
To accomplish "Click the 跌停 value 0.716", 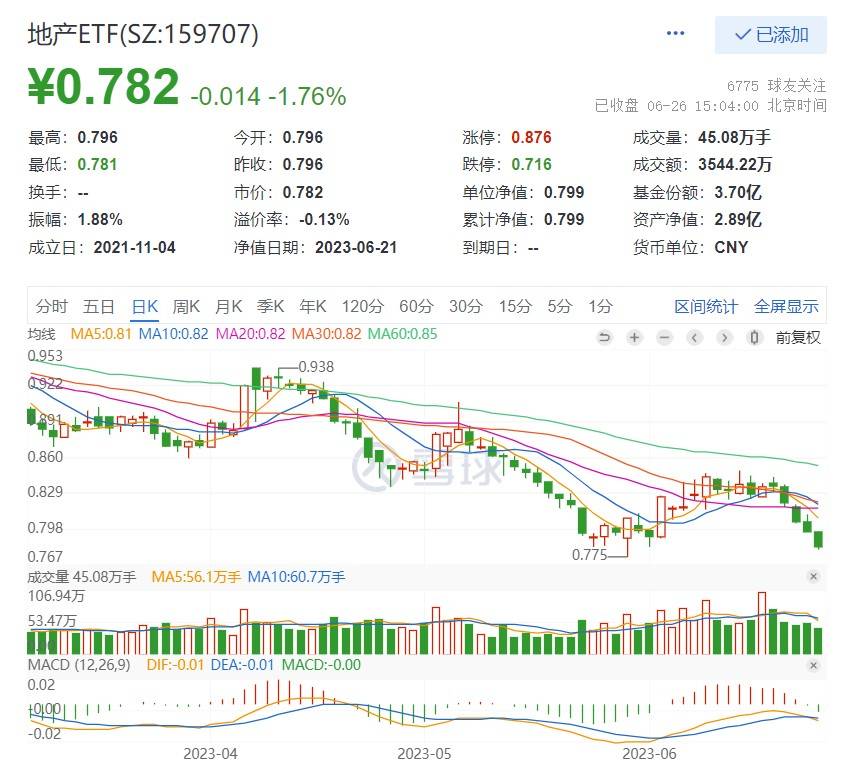I will pos(531,164).
